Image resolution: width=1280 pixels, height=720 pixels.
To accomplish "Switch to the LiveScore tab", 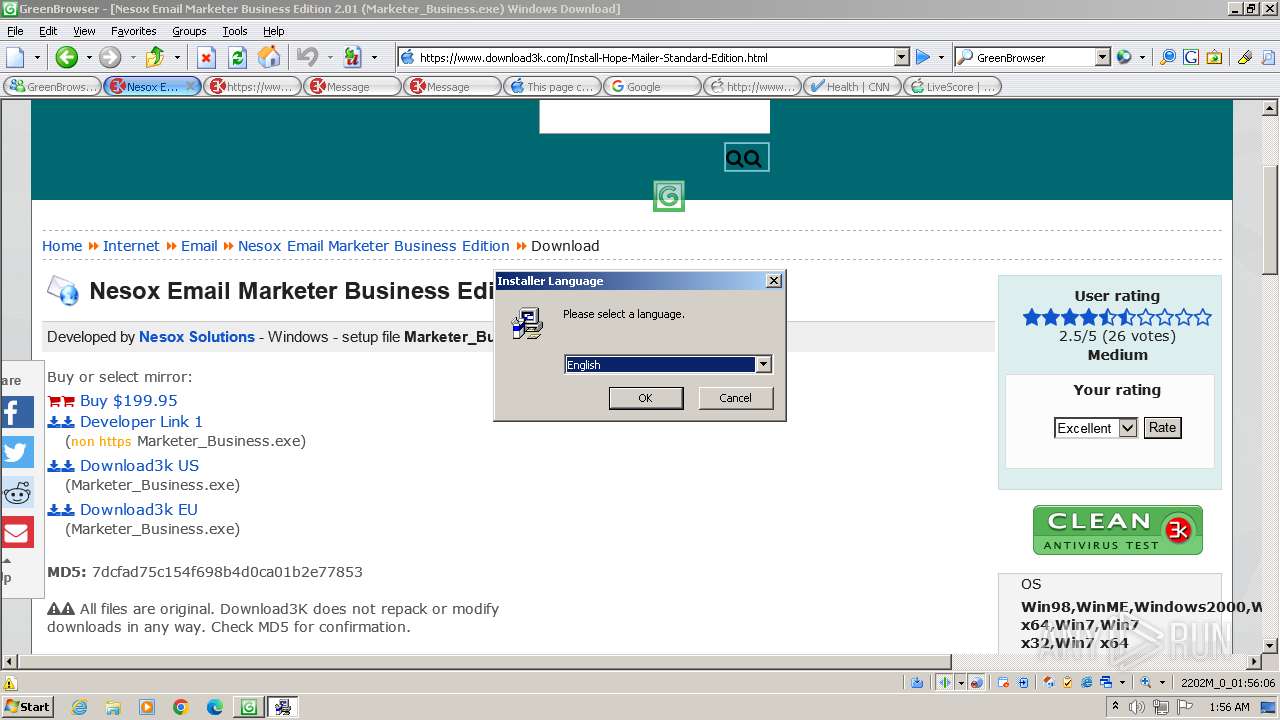I will [952, 87].
